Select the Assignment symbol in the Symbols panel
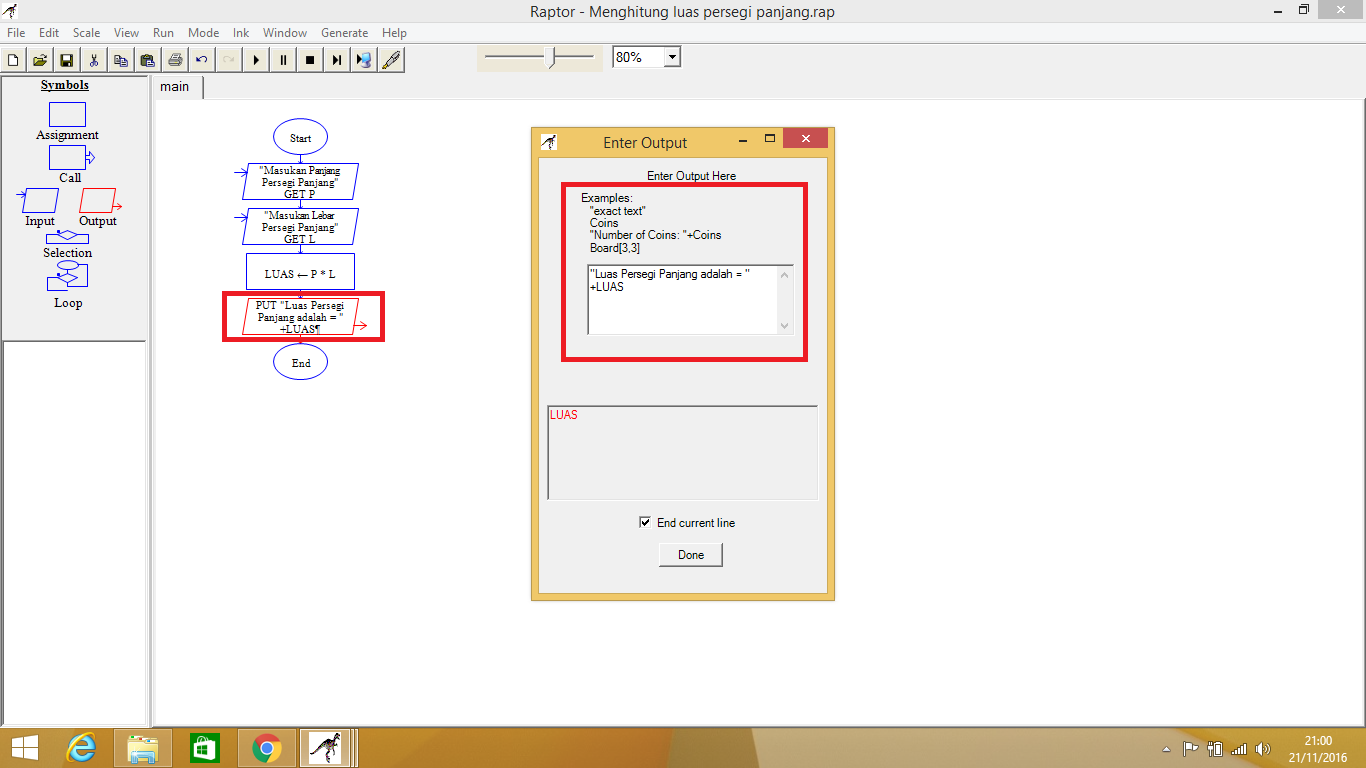This screenshot has height=768, width=1366. click(67, 114)
